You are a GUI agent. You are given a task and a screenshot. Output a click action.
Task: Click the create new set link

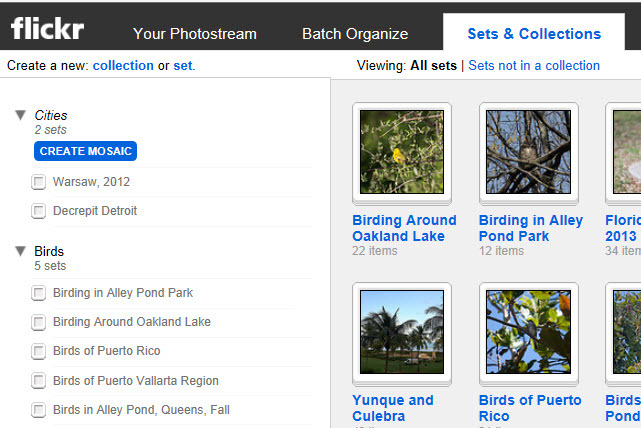point(182,66)
